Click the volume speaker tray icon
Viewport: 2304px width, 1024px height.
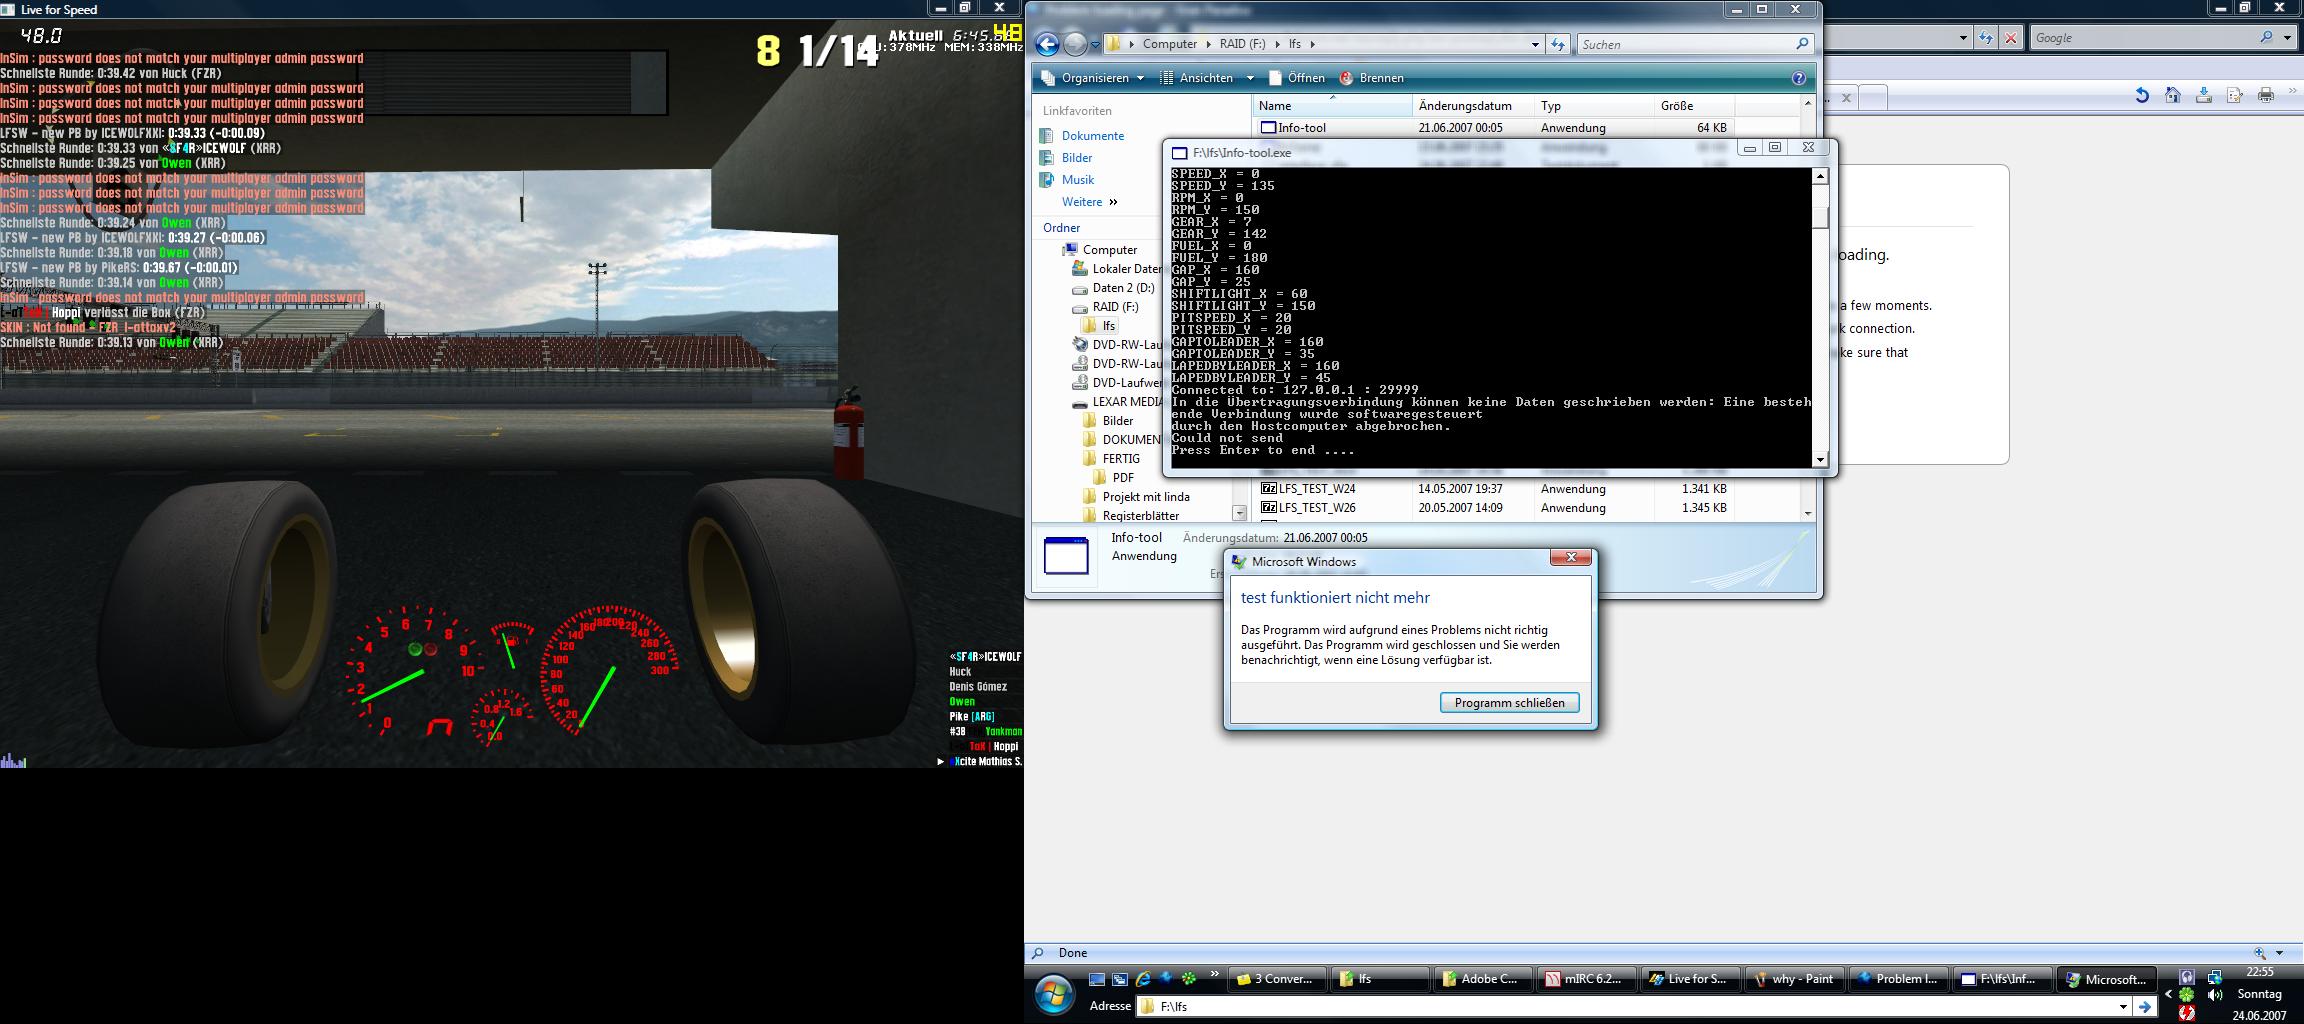coord(2216,995)
